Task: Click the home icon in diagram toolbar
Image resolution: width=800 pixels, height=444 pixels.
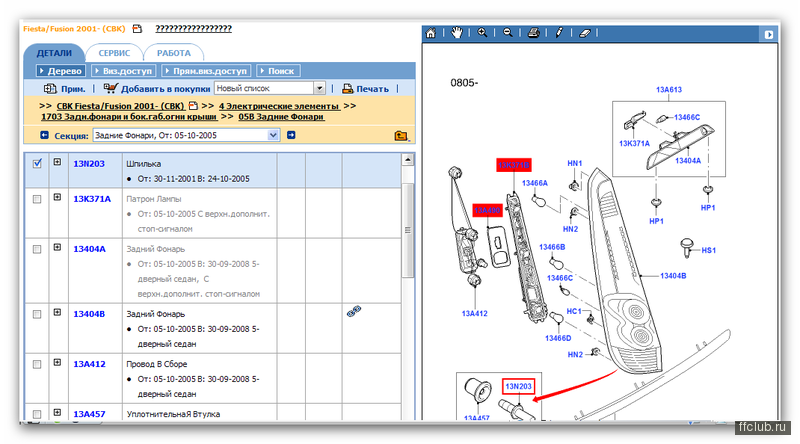Action: pos(431,33)
